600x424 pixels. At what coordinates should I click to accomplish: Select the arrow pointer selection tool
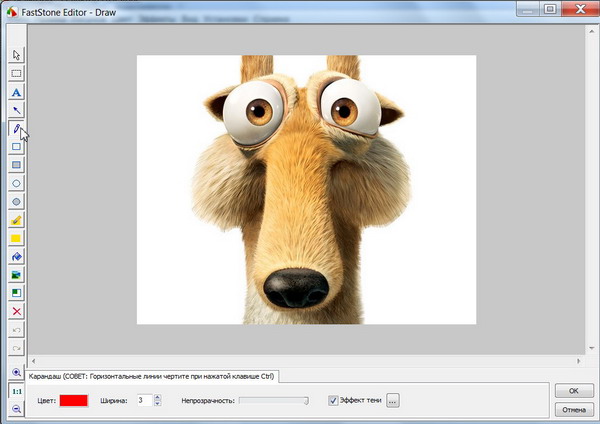click(16, 55)
